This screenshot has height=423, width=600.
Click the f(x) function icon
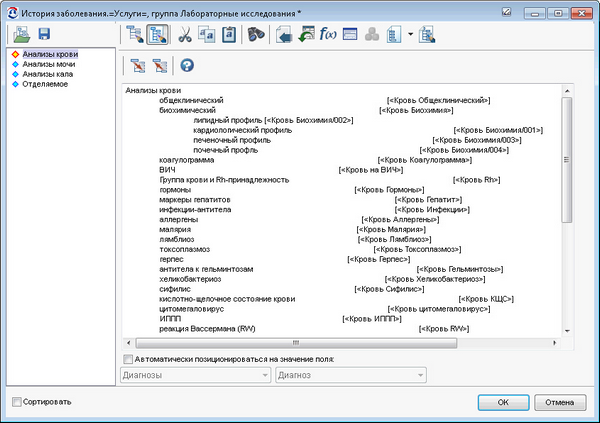328,34
